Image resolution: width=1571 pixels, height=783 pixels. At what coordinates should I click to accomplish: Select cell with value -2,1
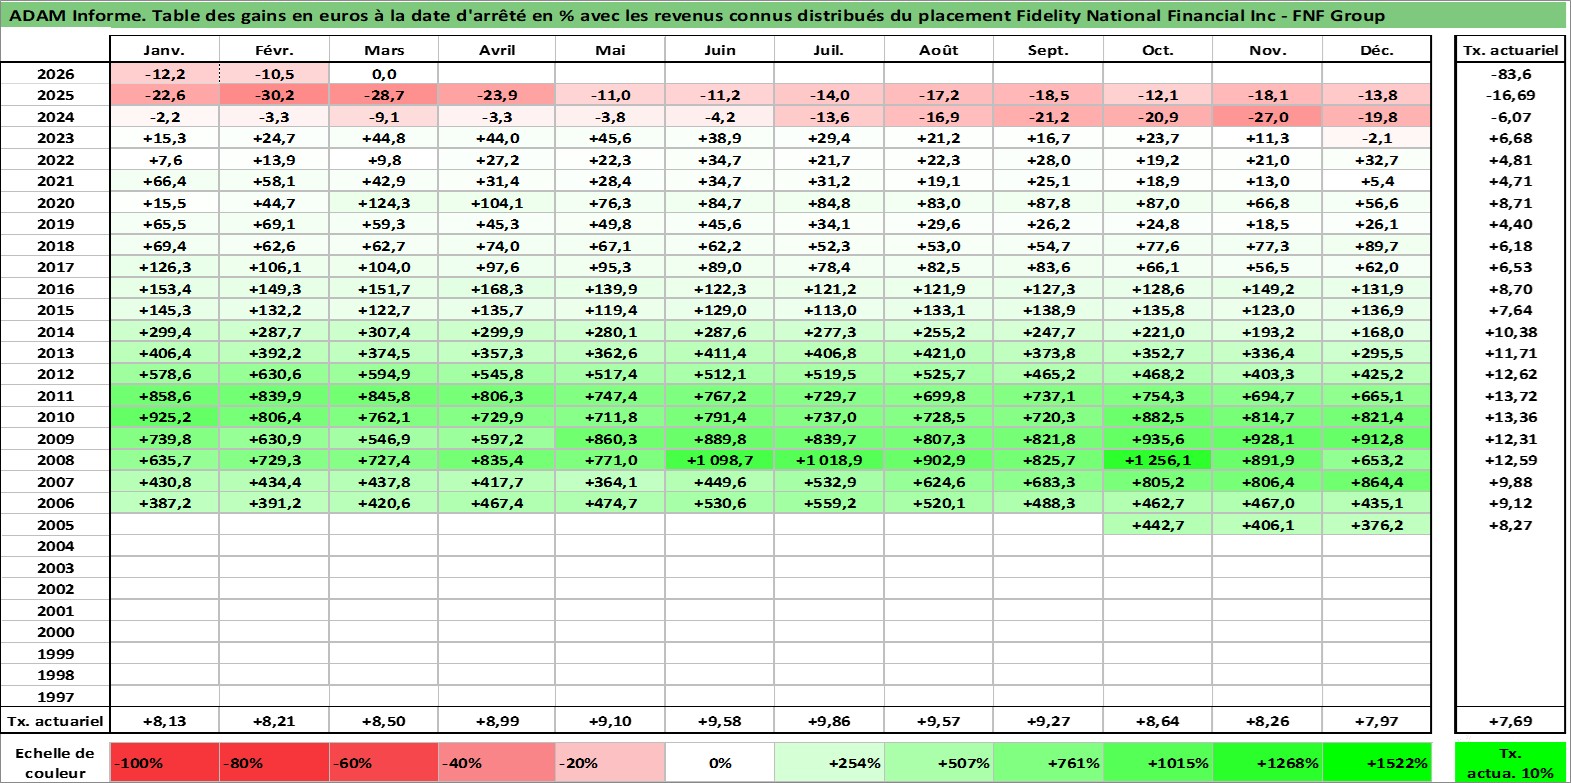pos(1376,138)
